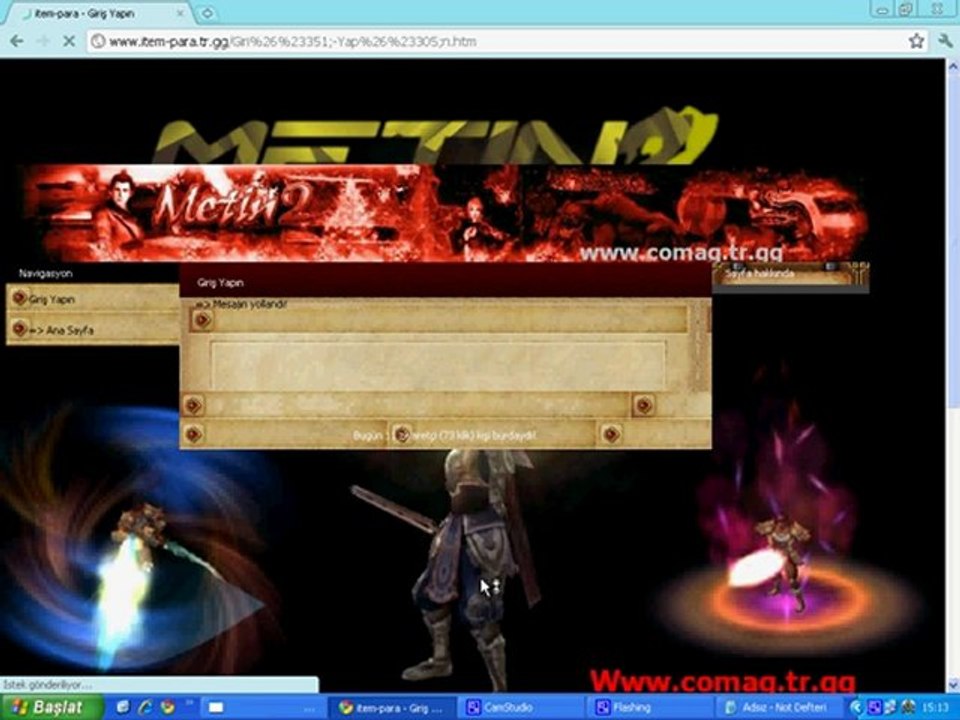Click the red bullet icon under Mesajın yollandı
This screenshot has height=720, width=960.
click(201, 320)
